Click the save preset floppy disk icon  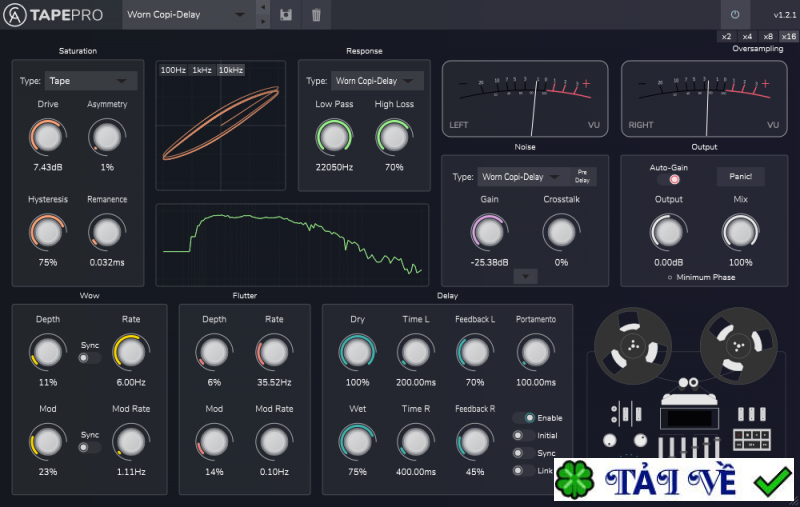click(286, 15)
